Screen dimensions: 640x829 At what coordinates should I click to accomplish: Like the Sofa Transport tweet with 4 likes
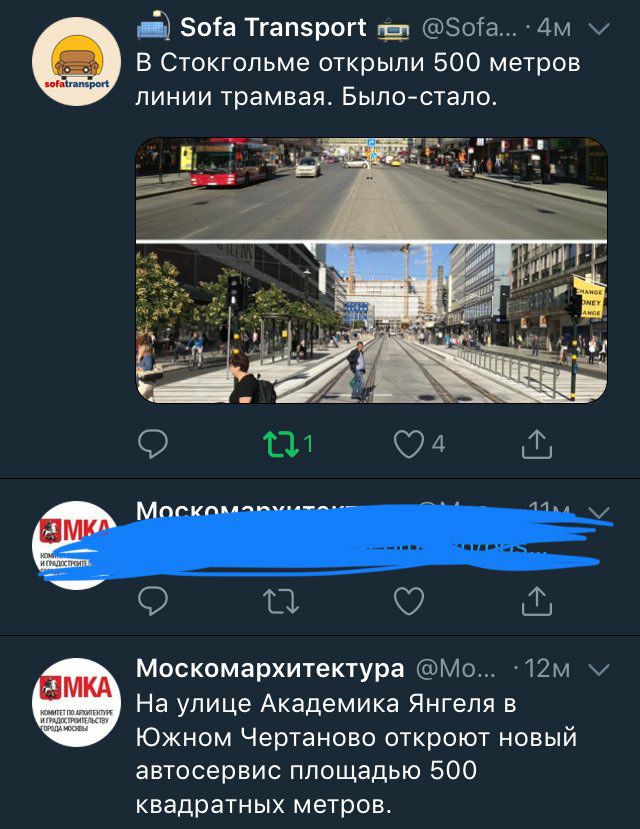click(409, 444)
